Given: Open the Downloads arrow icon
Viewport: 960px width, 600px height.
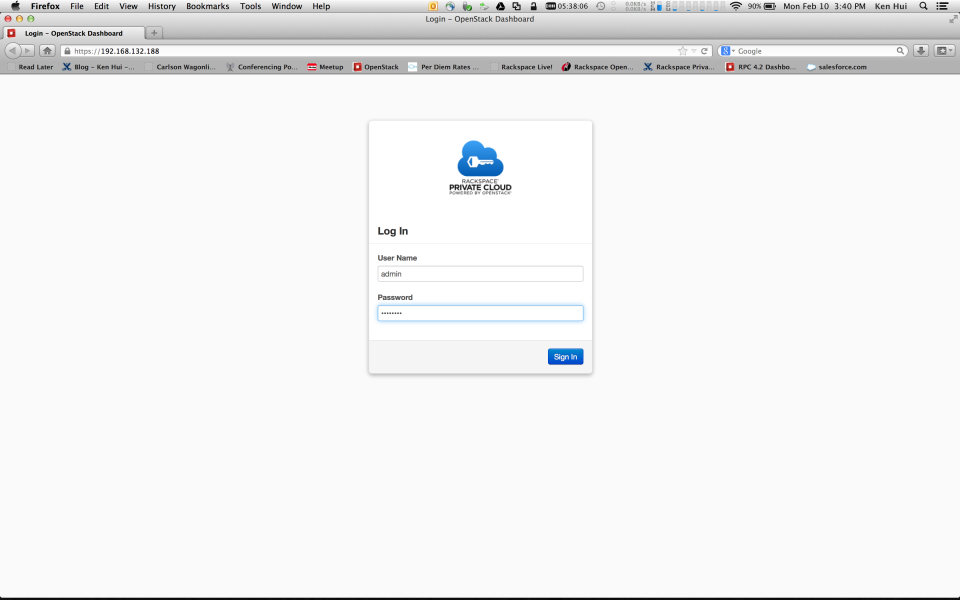Looking at the screenshot, I should (x=920, y=50).
